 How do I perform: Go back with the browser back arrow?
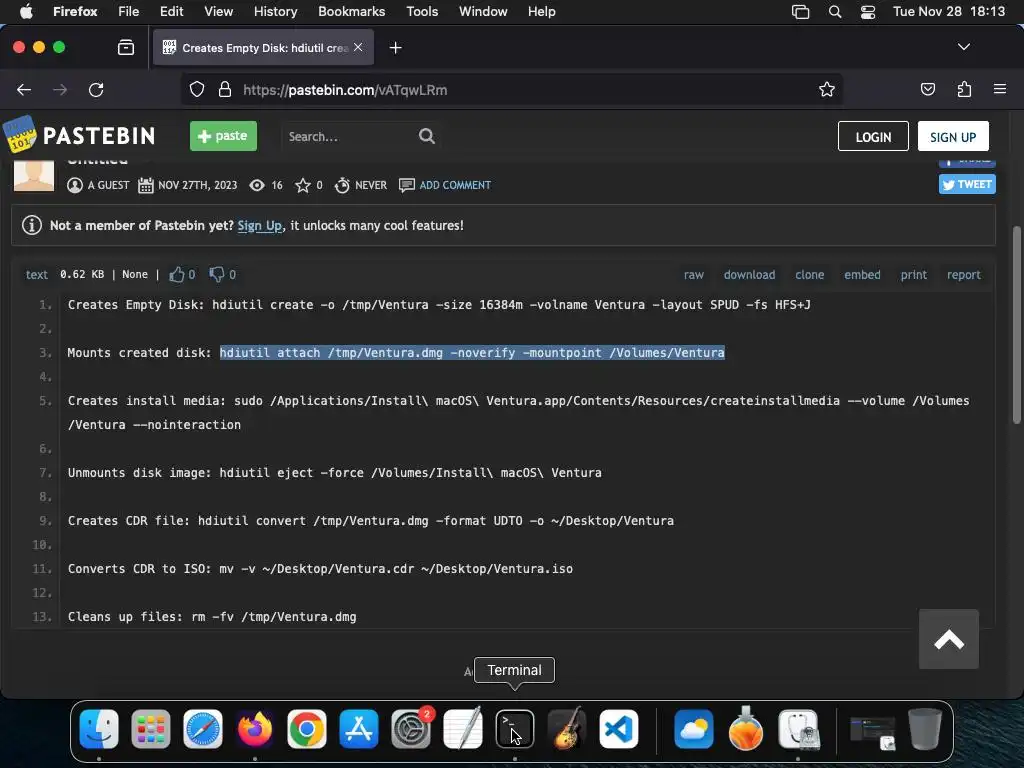click(x=24, y=89)
